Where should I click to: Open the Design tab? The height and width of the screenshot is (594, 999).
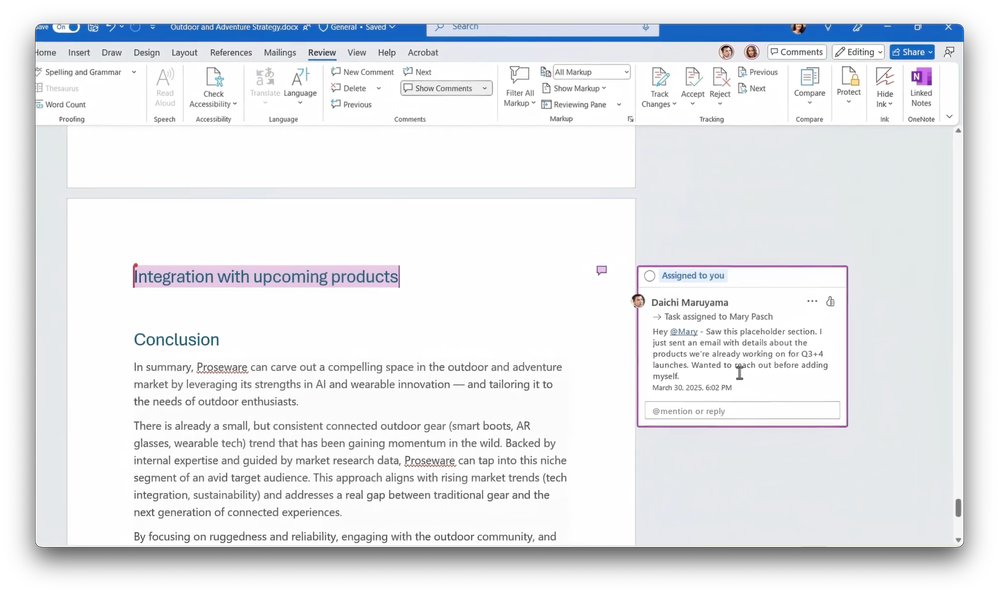(147, 53)
